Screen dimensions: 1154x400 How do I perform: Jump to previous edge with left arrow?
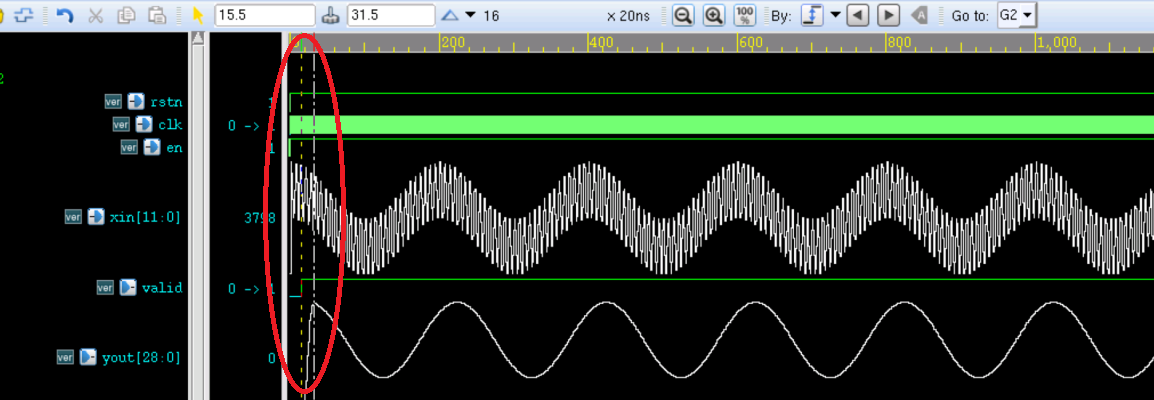[x=858, y=16]
